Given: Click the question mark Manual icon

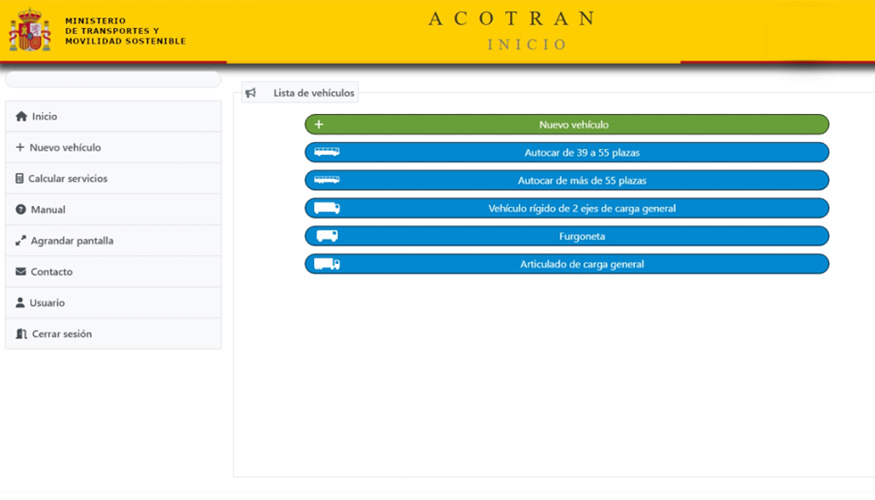Looking at the screenshot, I should 21,210.
